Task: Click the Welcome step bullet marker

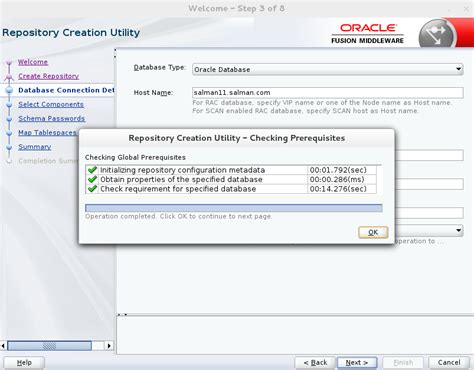Action: (x=9, y=62)
